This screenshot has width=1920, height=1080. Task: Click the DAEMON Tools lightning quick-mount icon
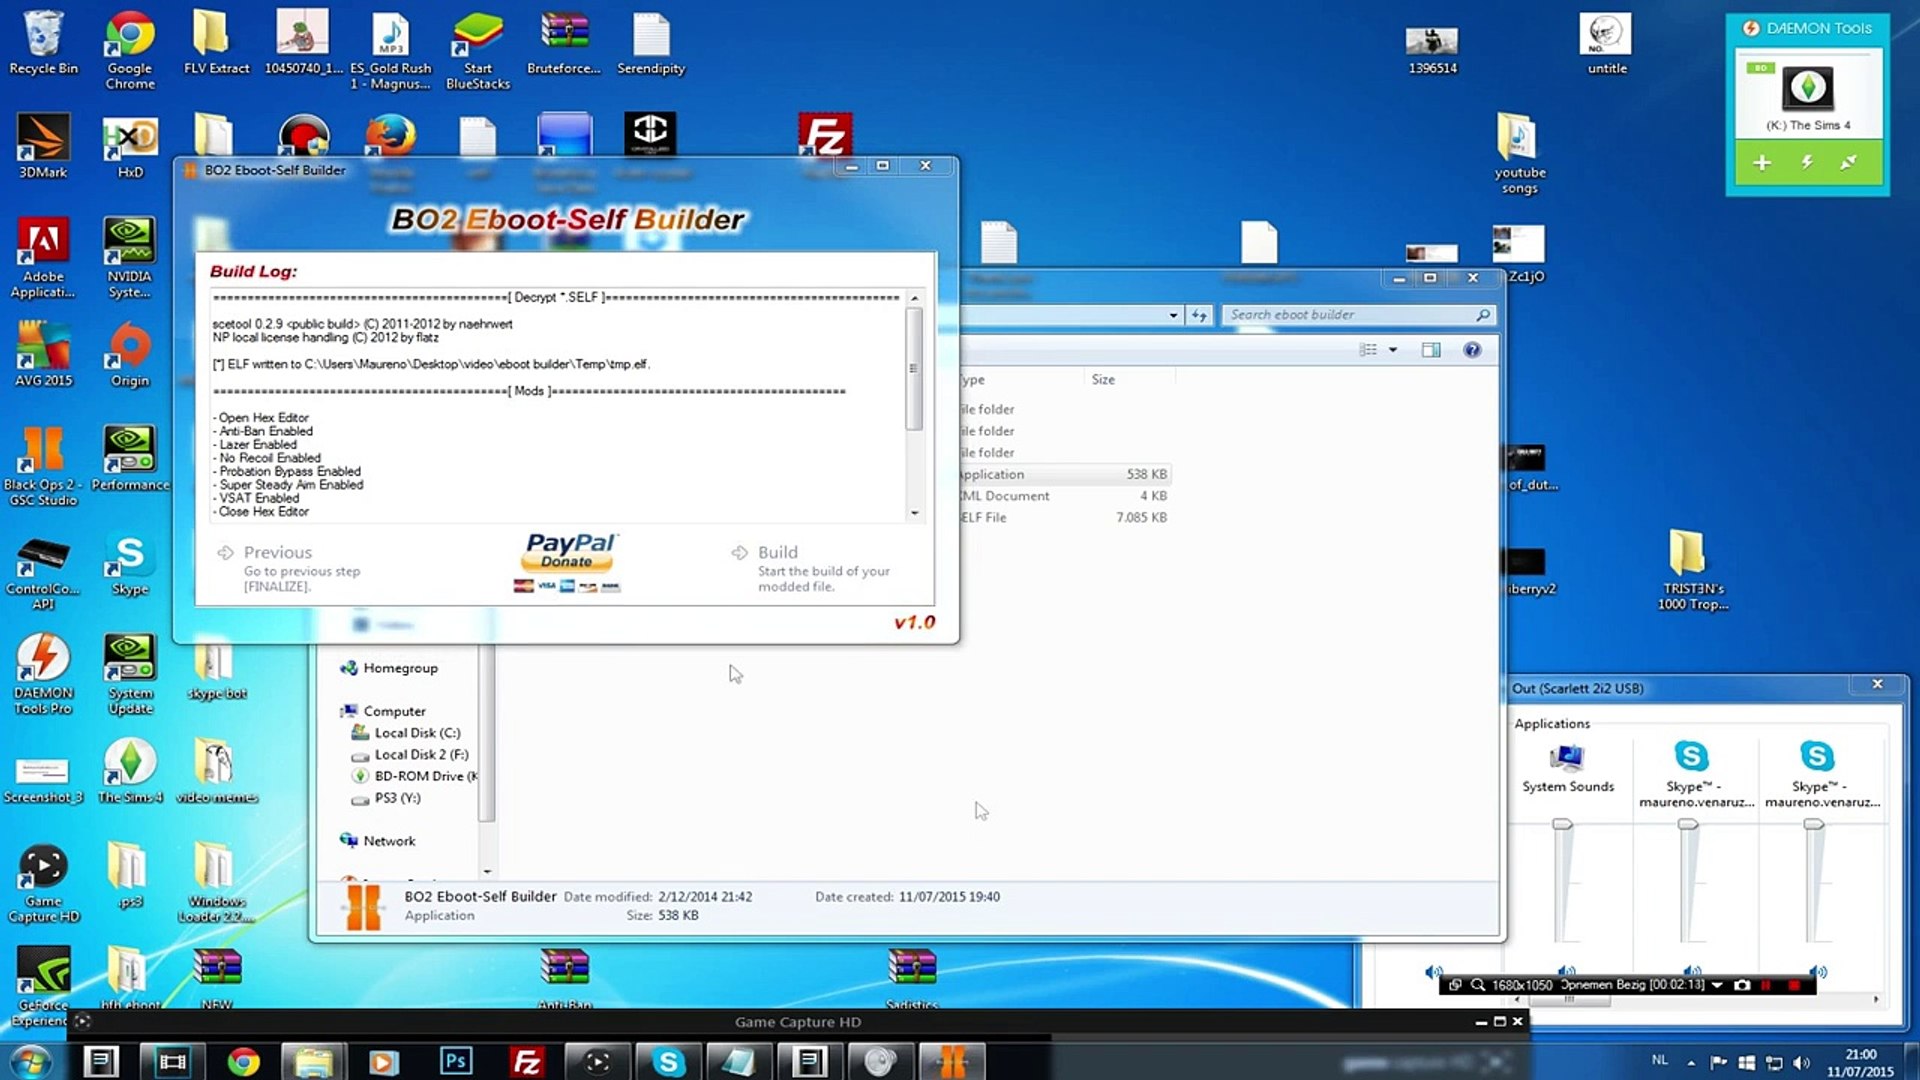click(1807, 162)
